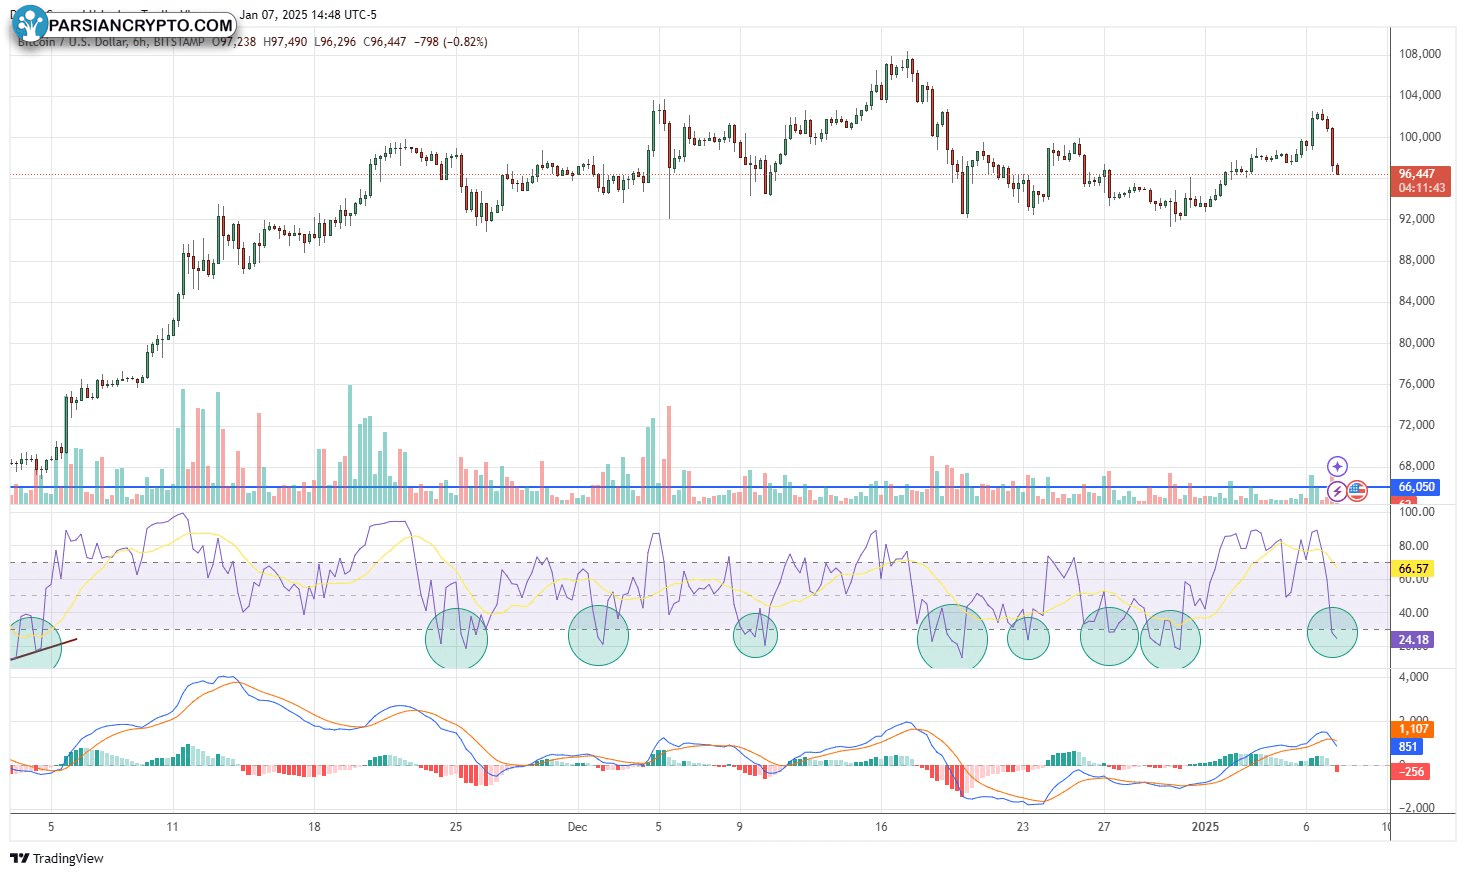Screen dimensions: 1466x876
Task: Click the red −256 histogram value label
Action: click(x=1411, y=771)
